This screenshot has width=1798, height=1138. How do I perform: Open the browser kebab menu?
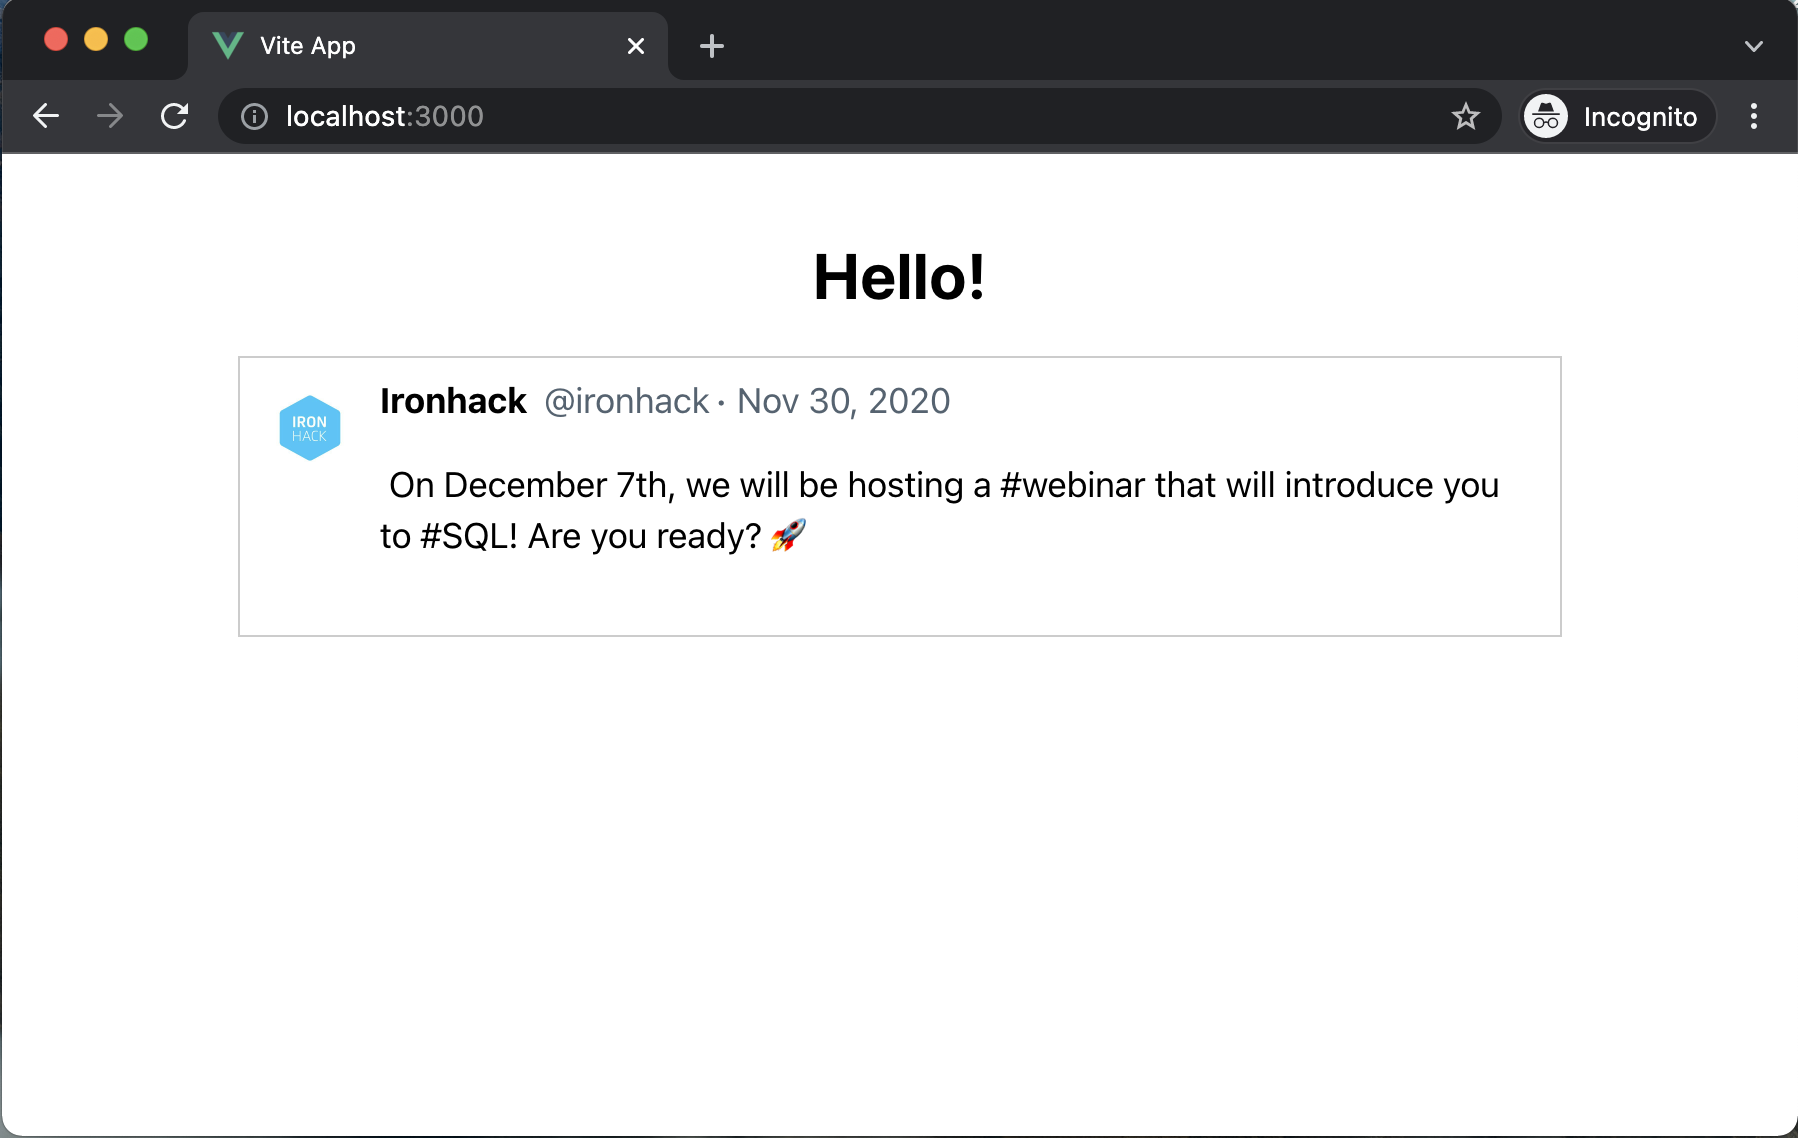pos(1753,116)
